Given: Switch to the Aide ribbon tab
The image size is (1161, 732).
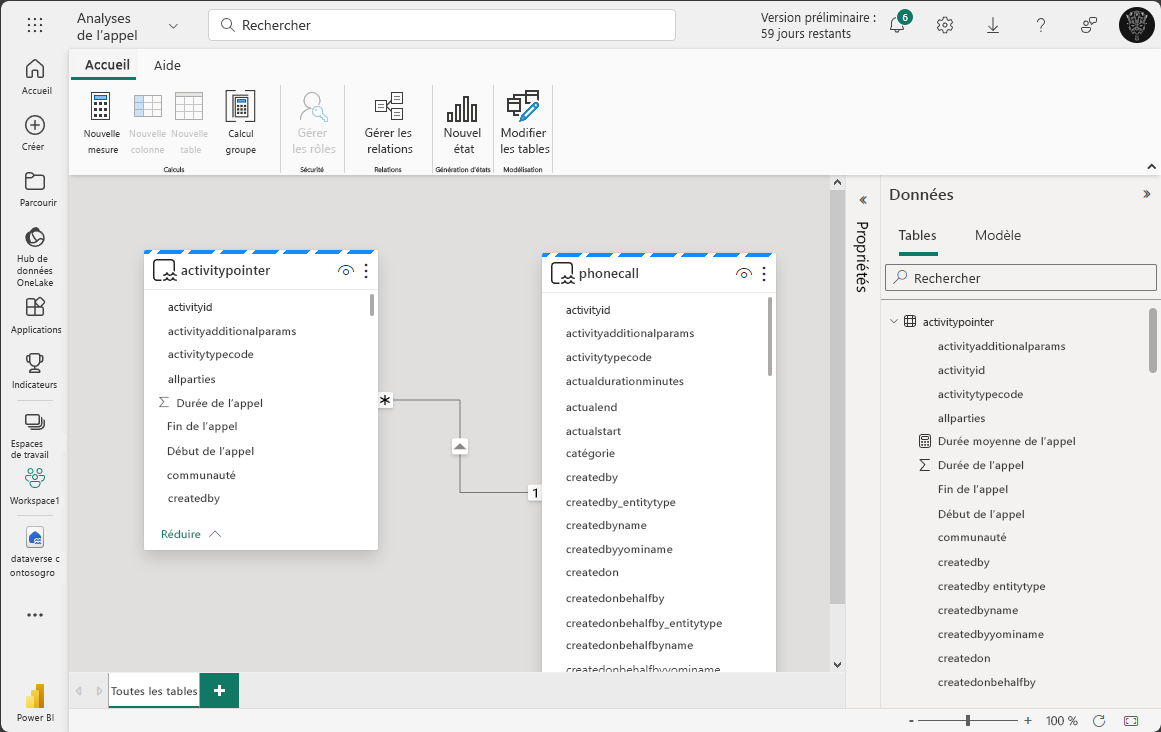Looking at the screenshot, I should (167, 66).
